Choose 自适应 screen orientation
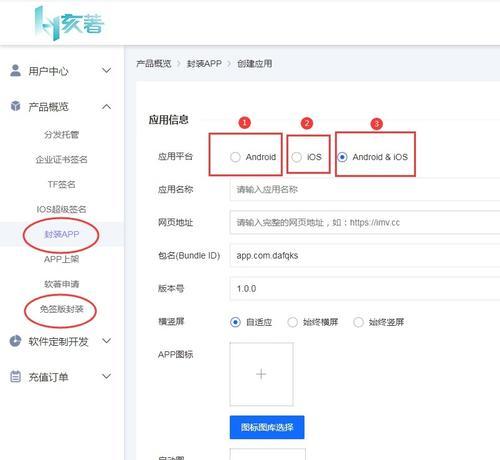Image resolution: width=500 pixels, height=460 pixels. coord(235,322)
